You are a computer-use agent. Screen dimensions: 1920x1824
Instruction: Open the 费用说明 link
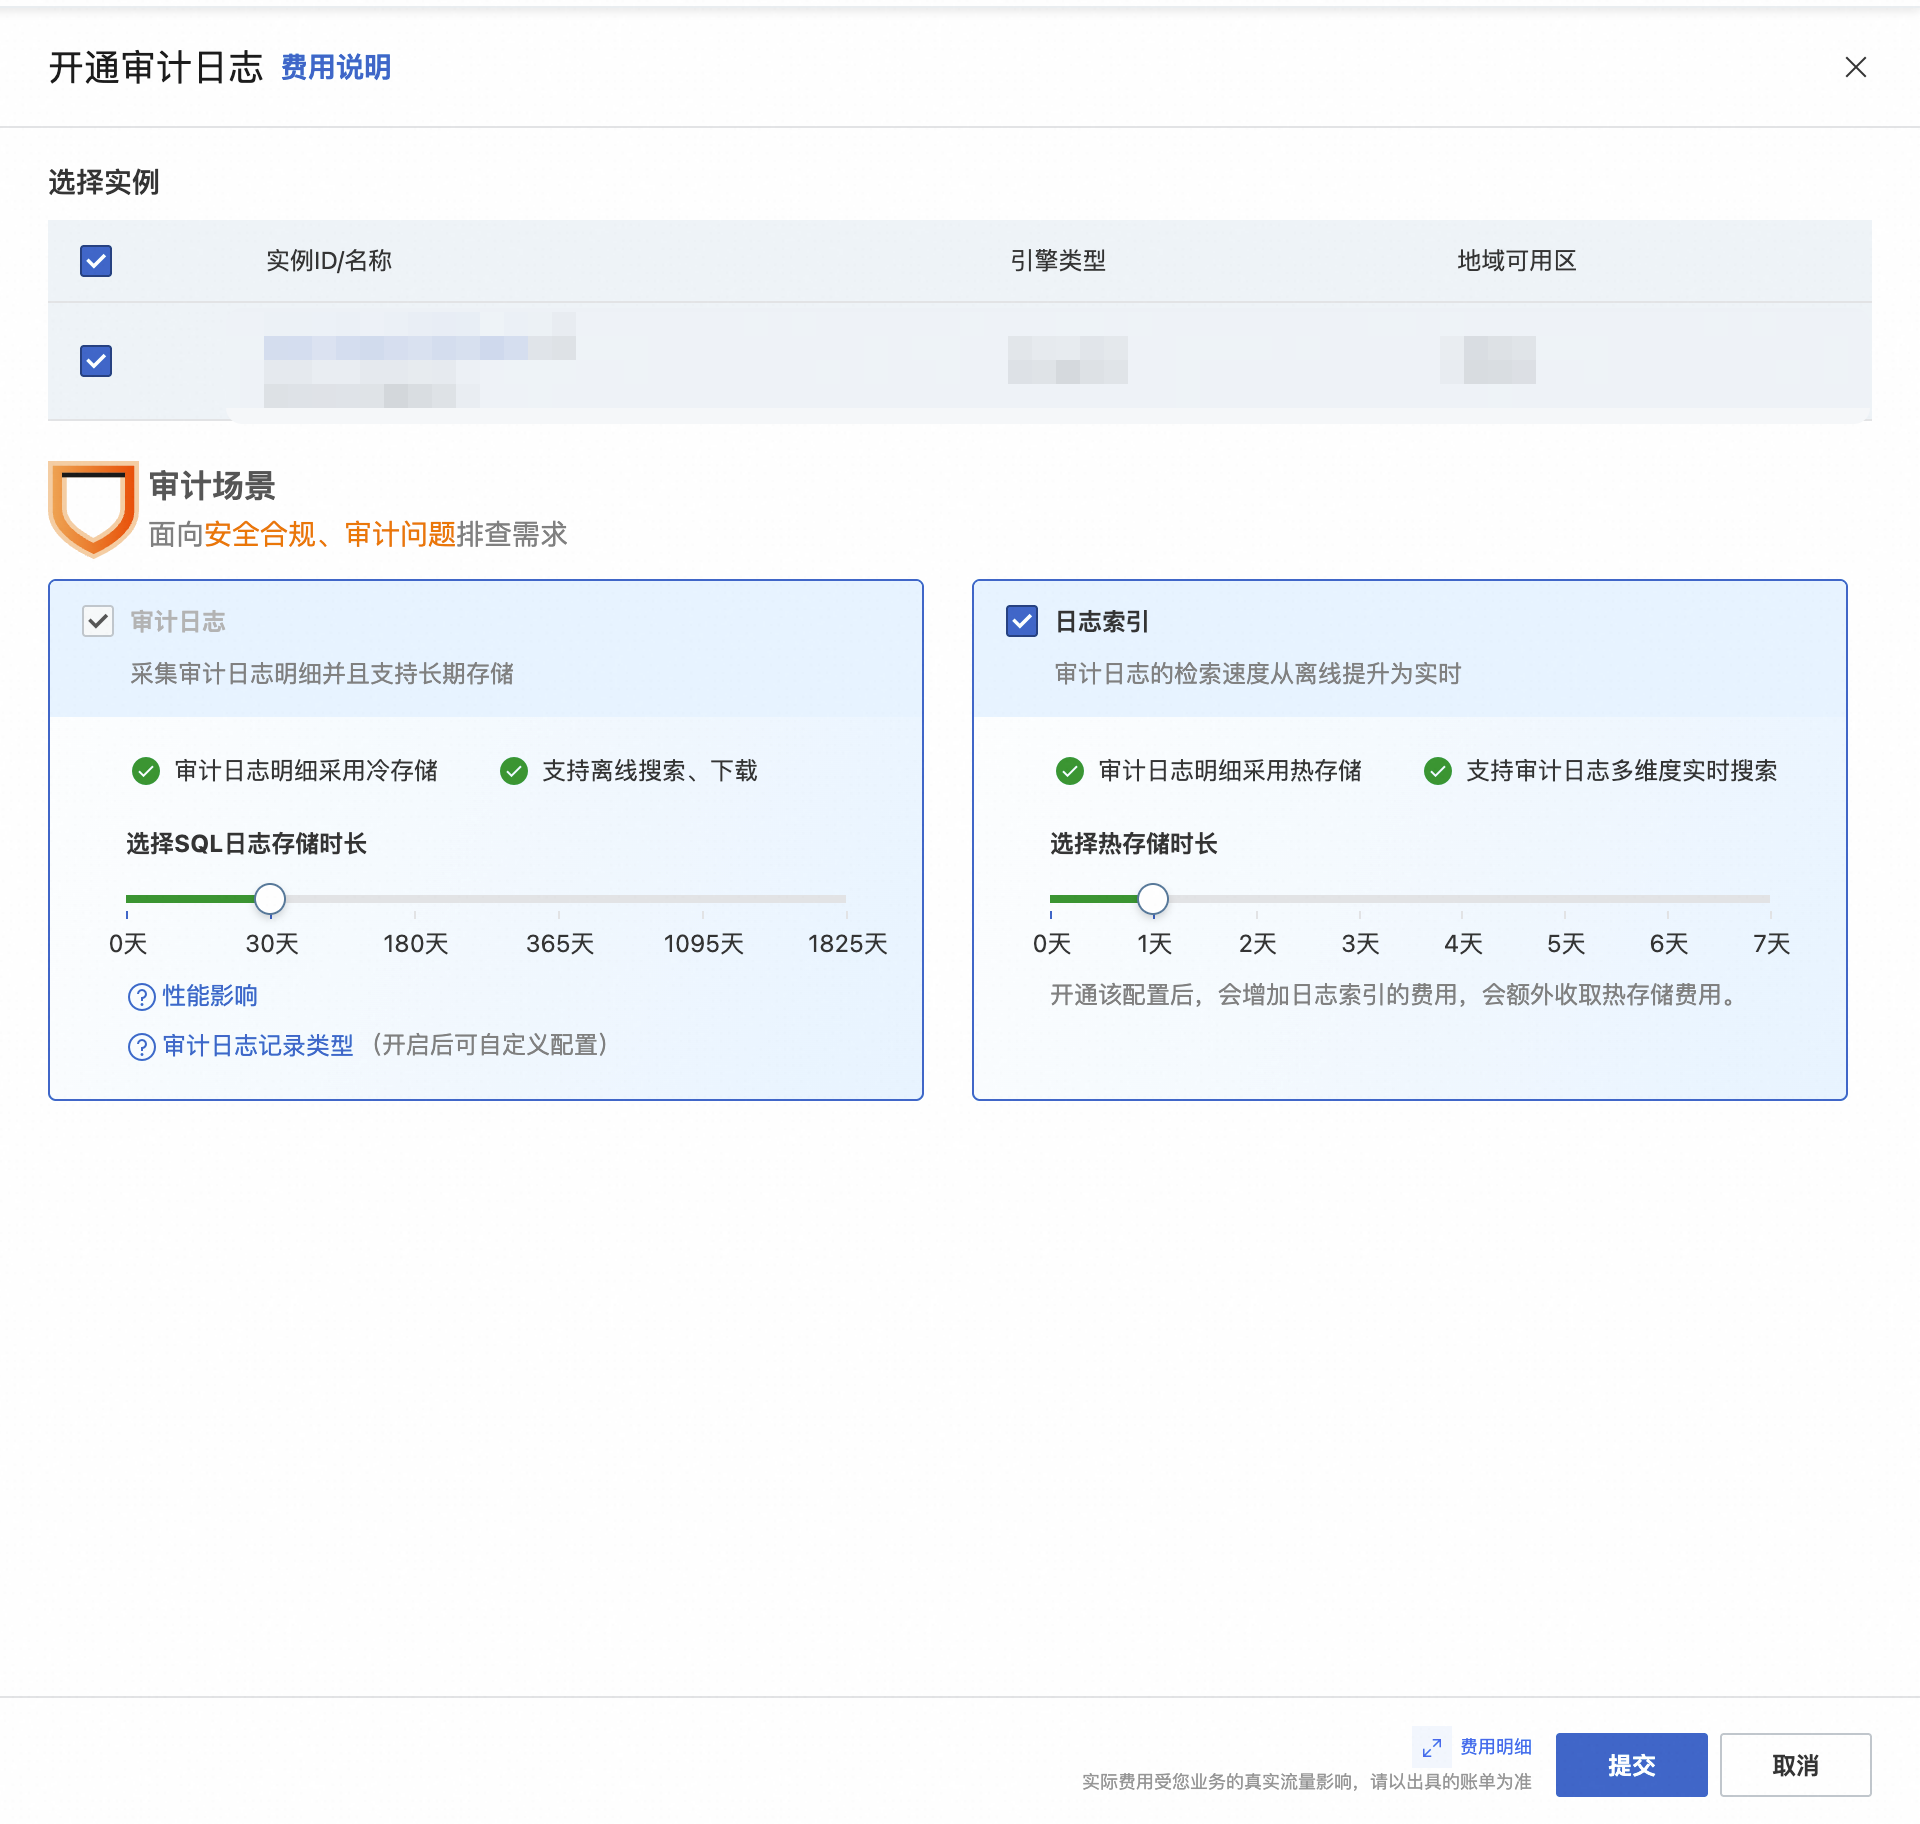[336, 68]
